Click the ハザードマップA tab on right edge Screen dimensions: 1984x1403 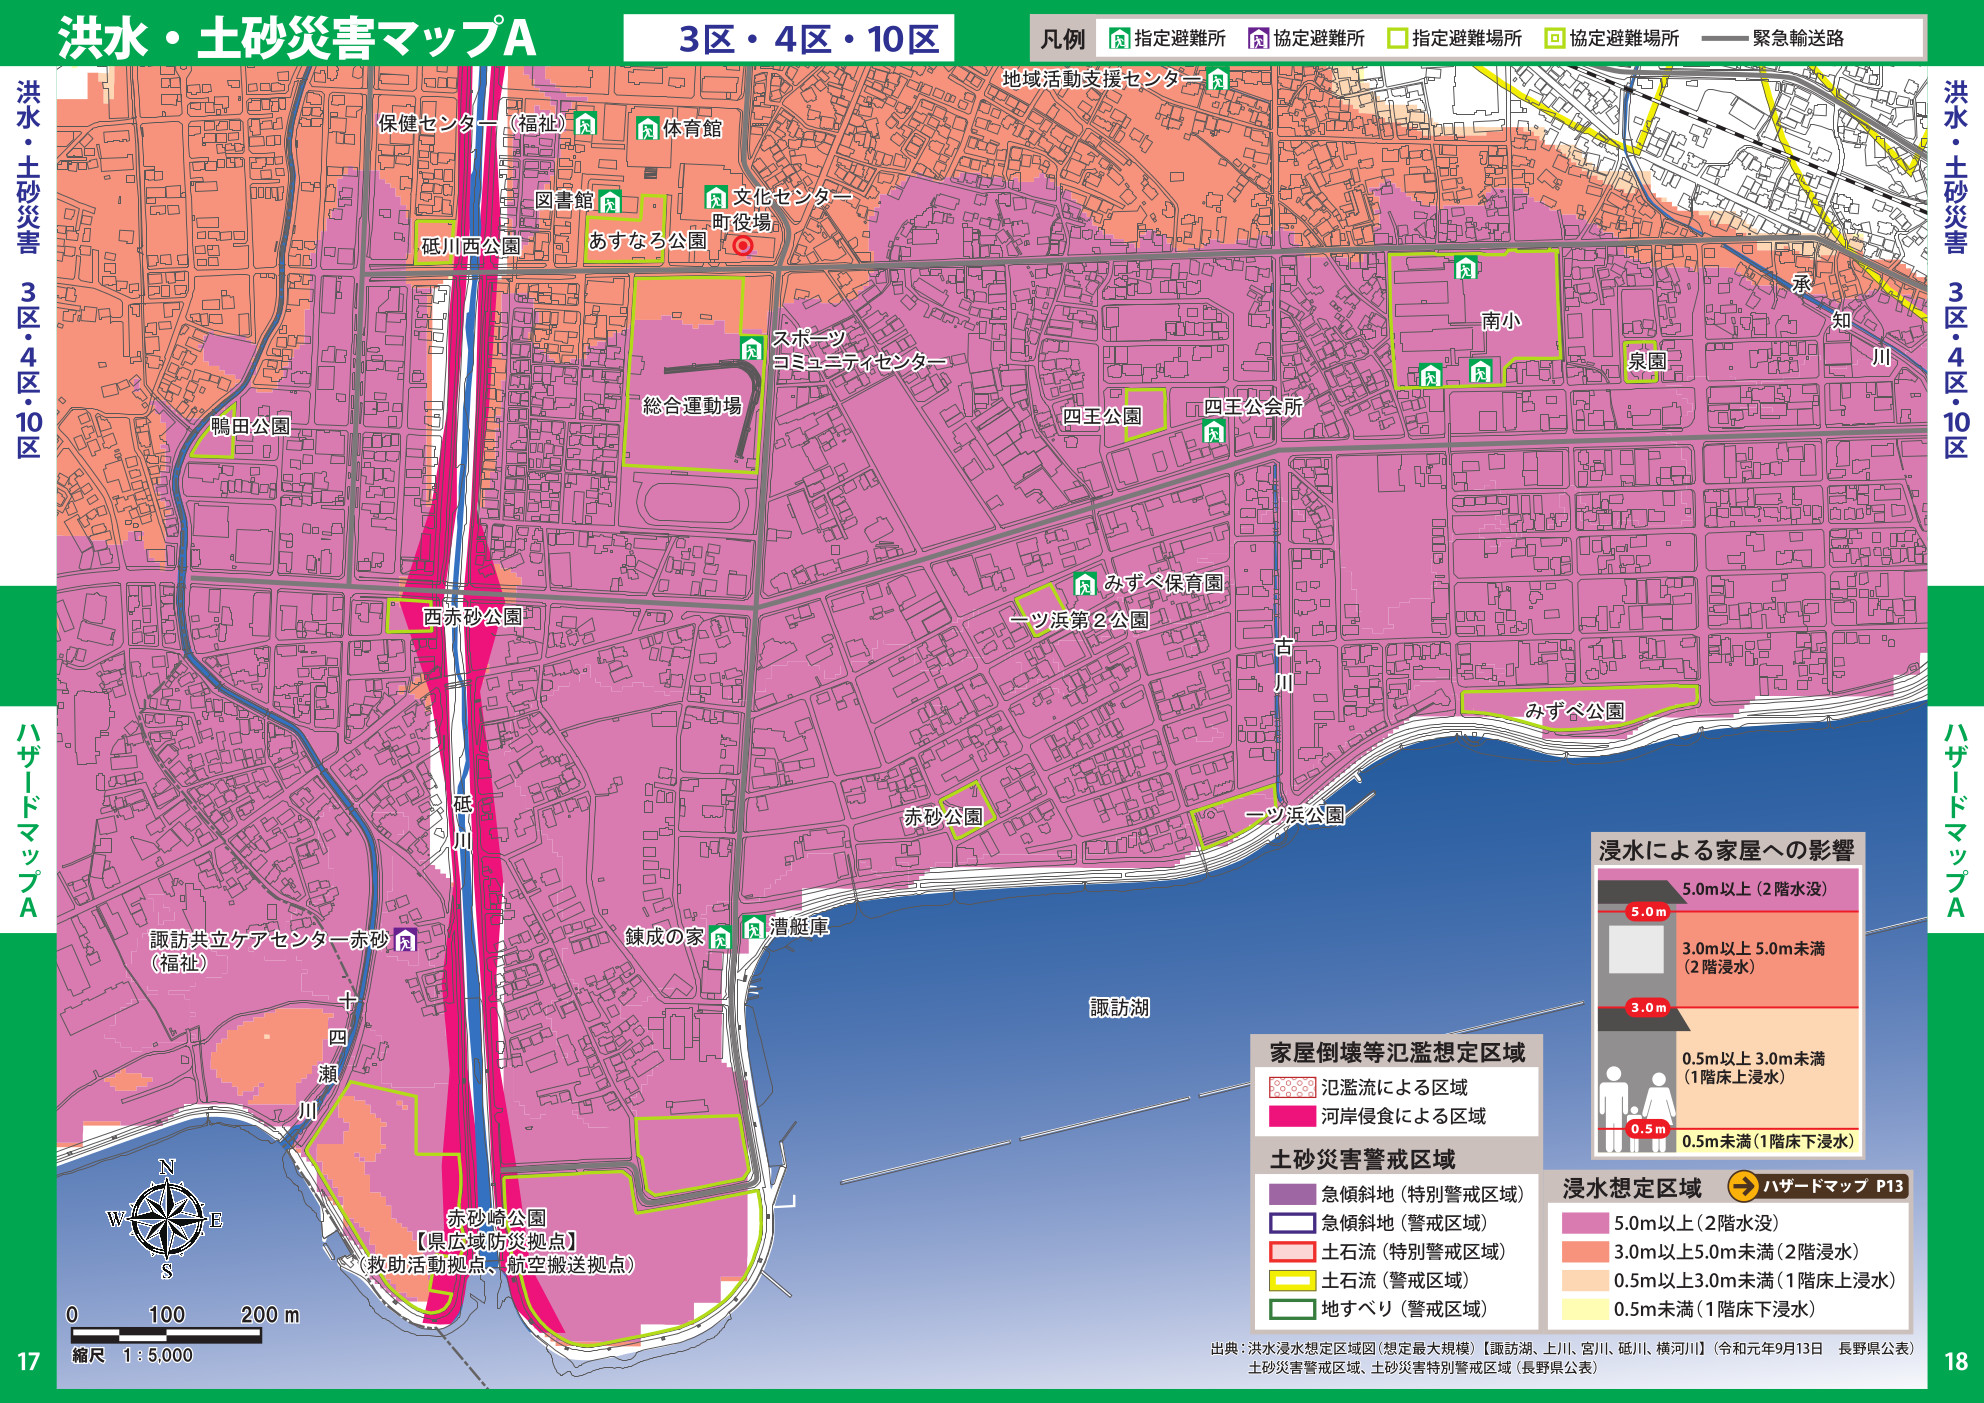(1955, 818)
